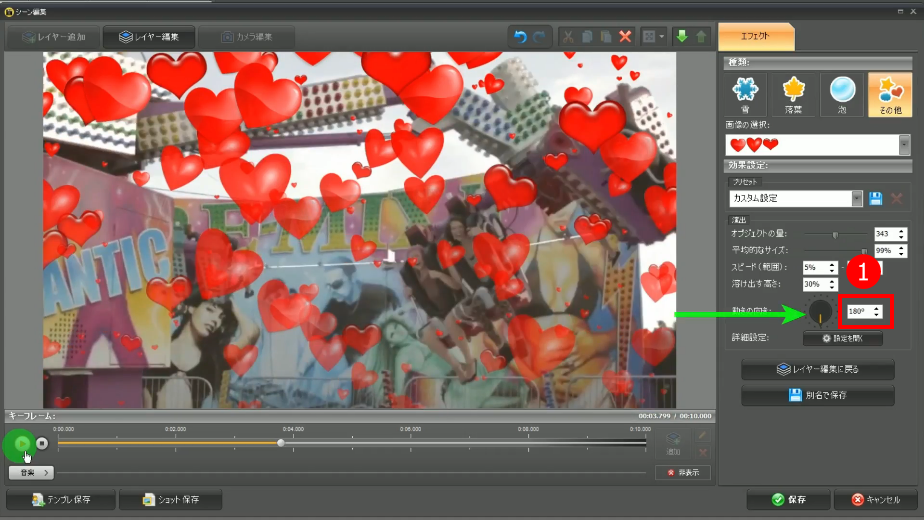Select the falling leaves effect type
The image size is (924, 520).
pyautogui.click(x=794, y=94)
